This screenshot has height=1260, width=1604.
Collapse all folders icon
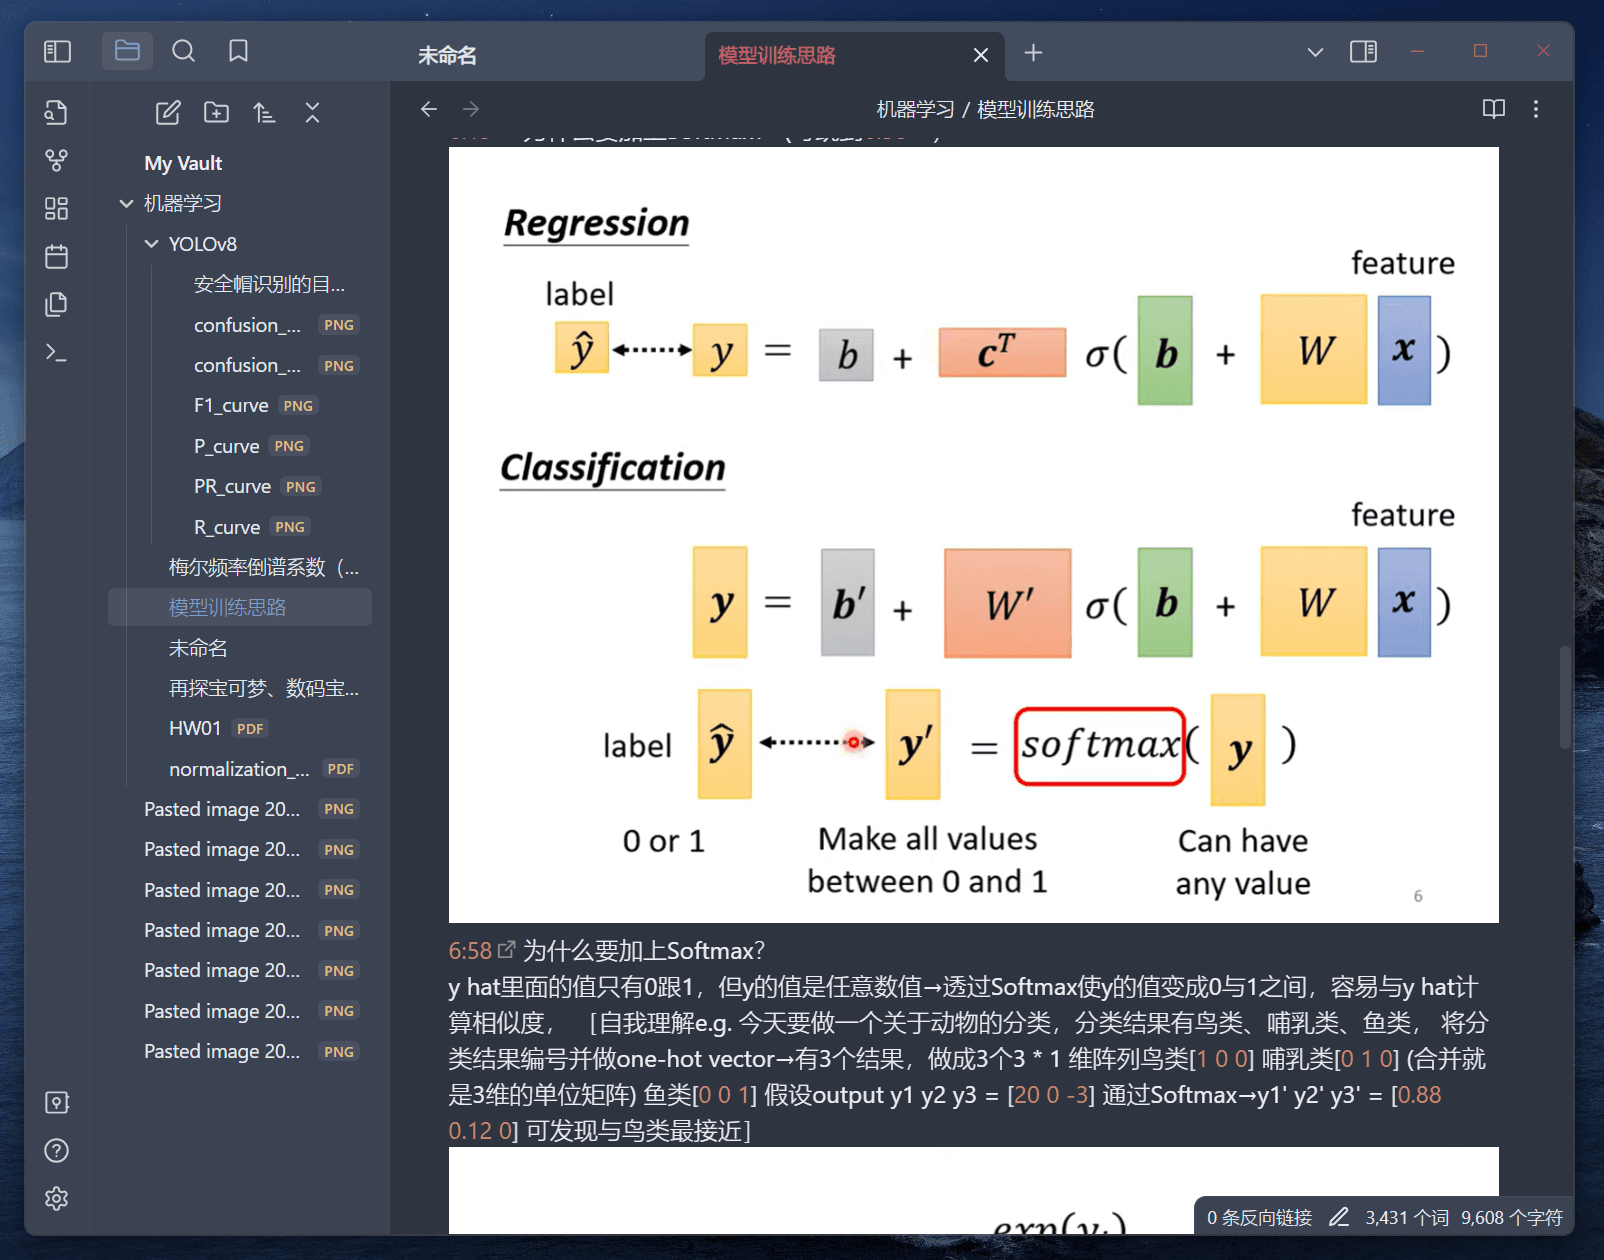pos(312,113)
